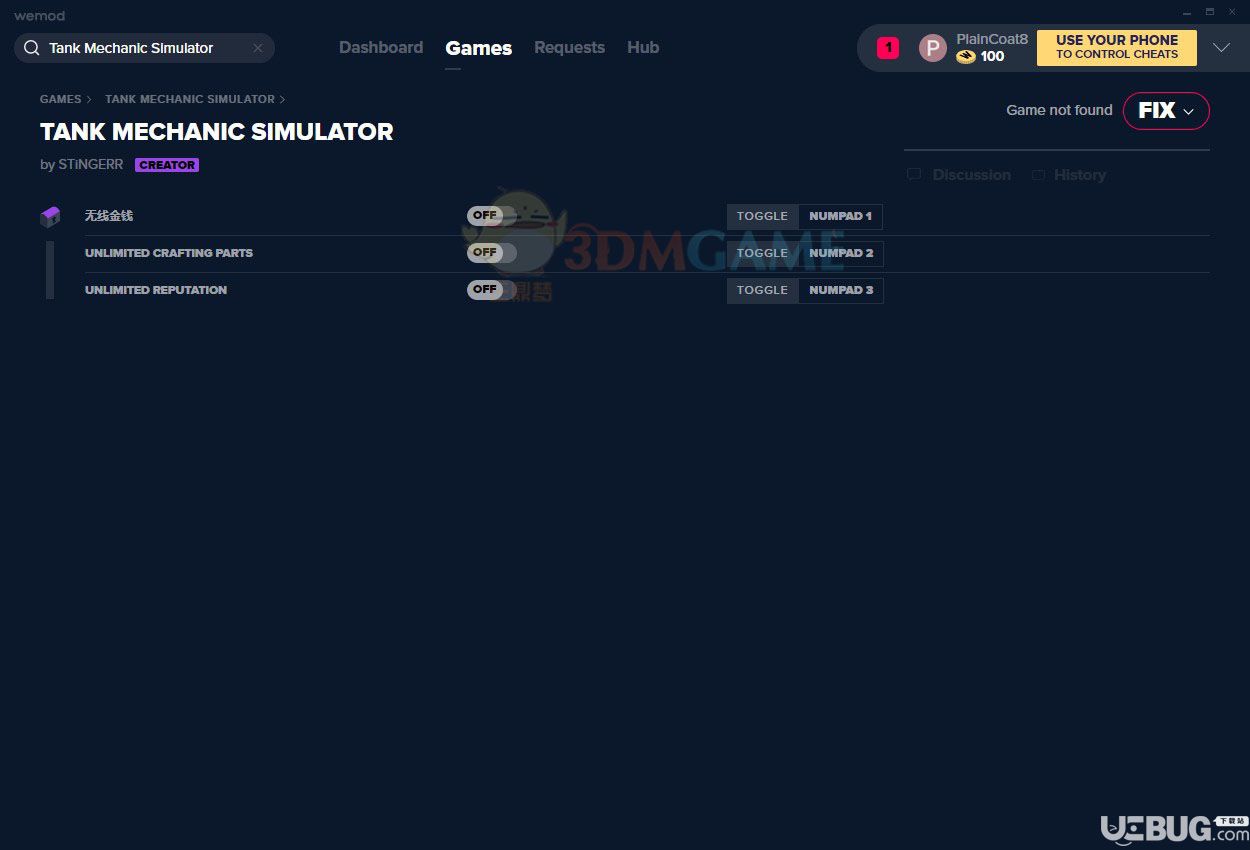Click the Tank Mechanic Simulator page title
Image resolution: width=1250 pixels, height=850 pixels.
pos(217,132)
